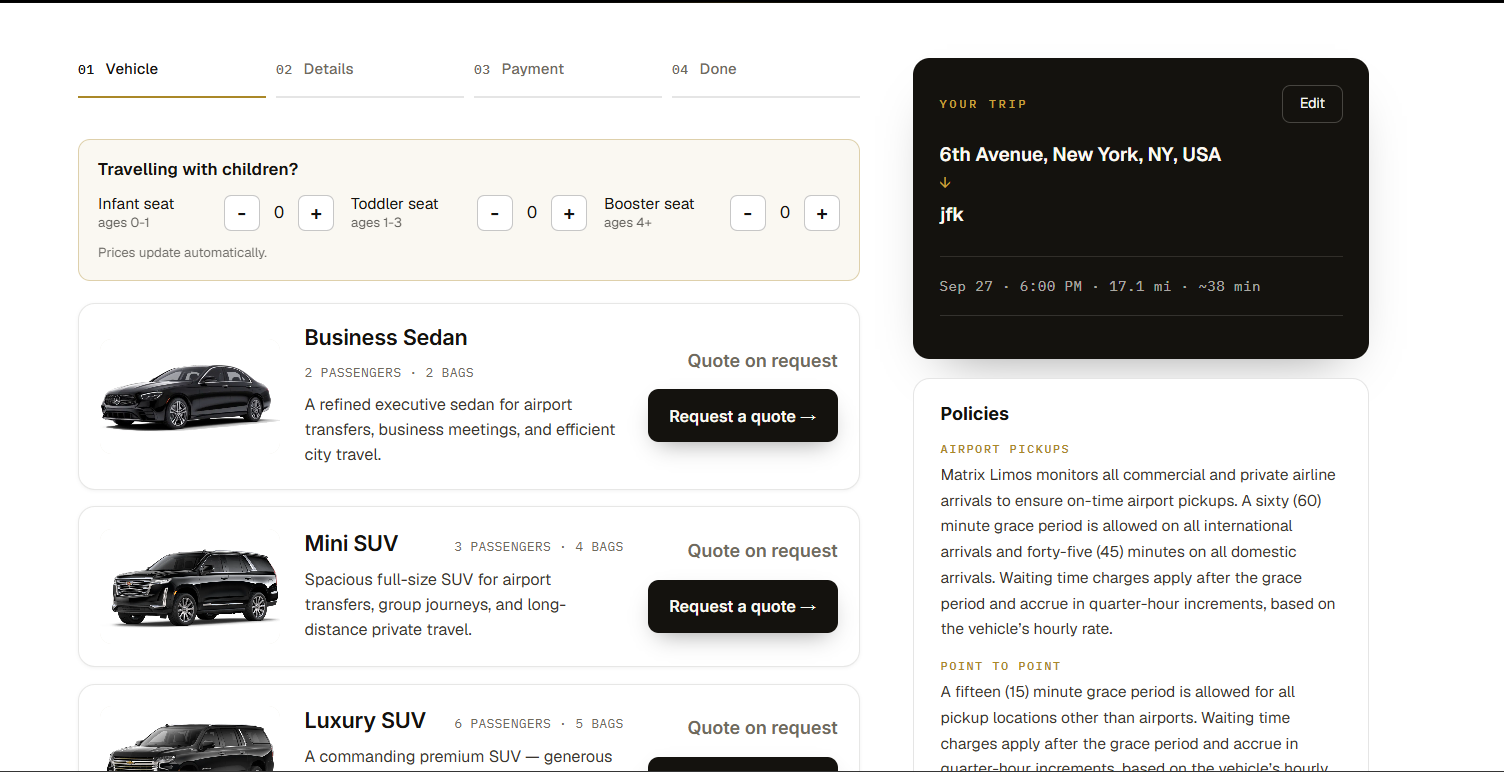Click the AIRPORT PICKUPS policy label
This screenshot has width=1504, height=772.
click(x=1005, y=450)
